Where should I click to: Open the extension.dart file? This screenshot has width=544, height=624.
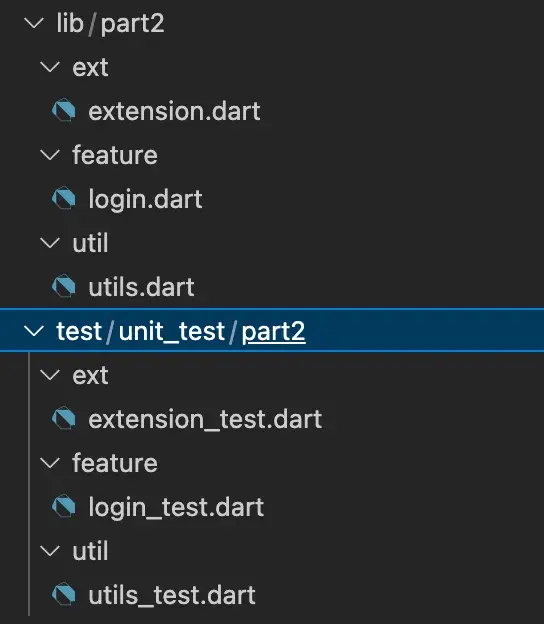point(174,111)
